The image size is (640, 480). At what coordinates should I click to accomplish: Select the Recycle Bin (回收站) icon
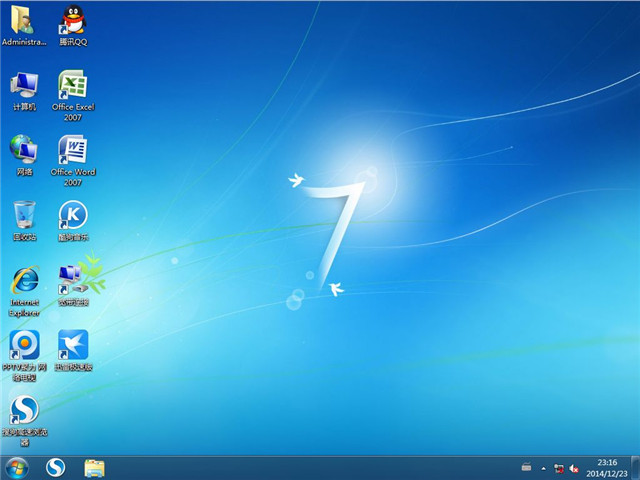pyautogui.click(x=24, y=220)
